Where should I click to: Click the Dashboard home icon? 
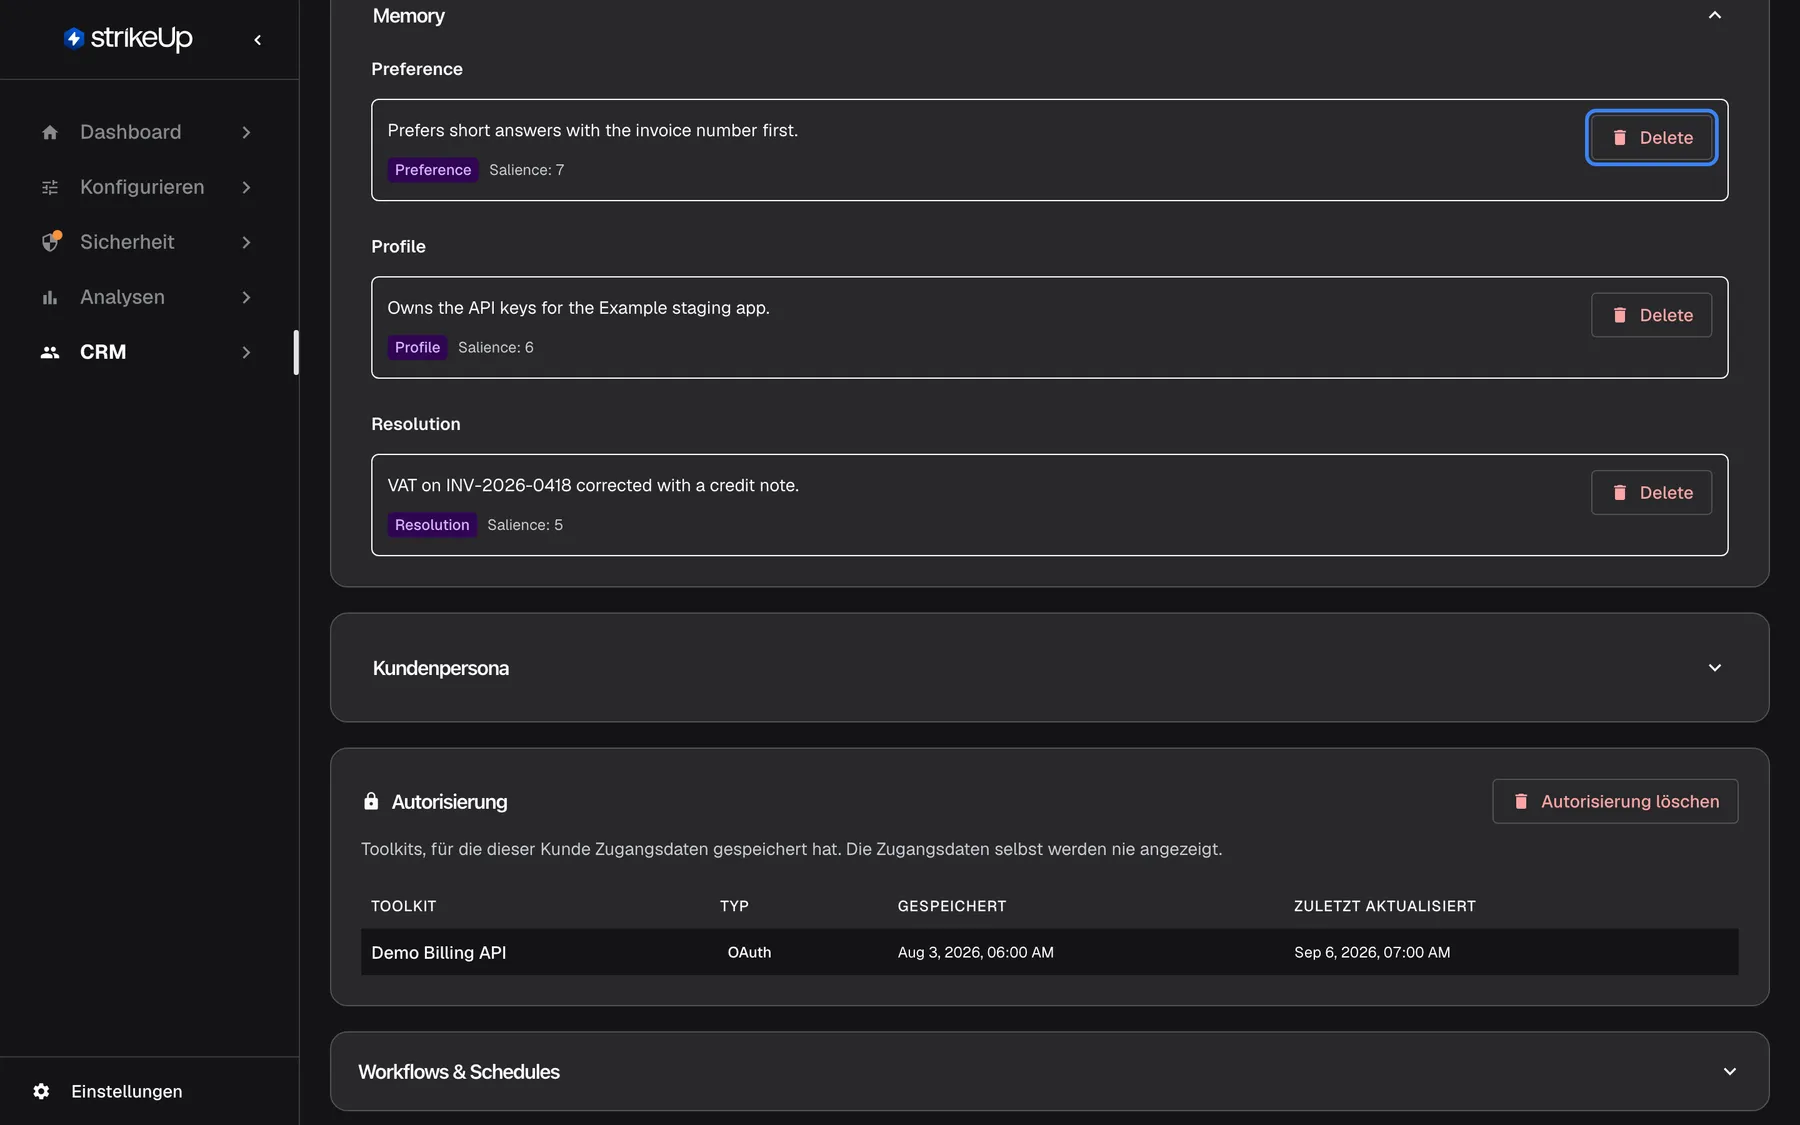pyautogui.click(x=50, y=132)
